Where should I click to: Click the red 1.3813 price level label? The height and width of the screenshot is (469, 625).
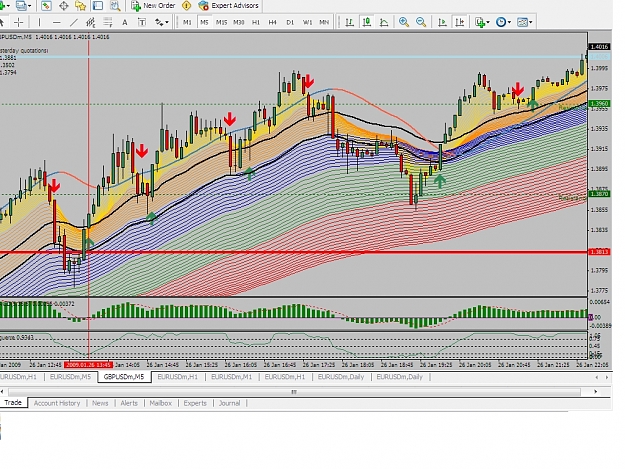click(599, 252)
